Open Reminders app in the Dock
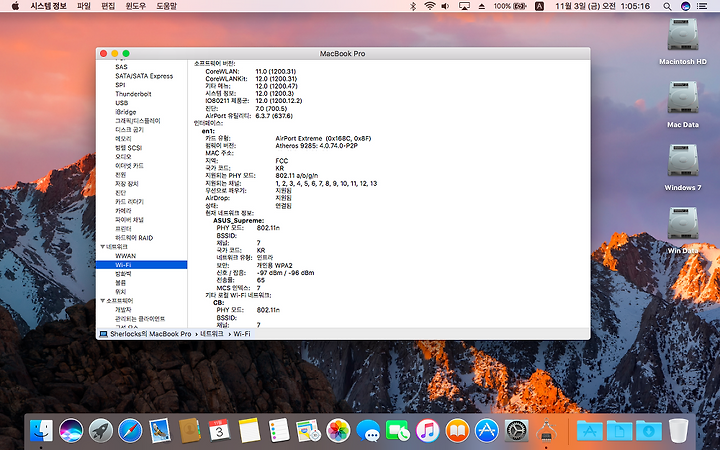 [x=279, y=431]
